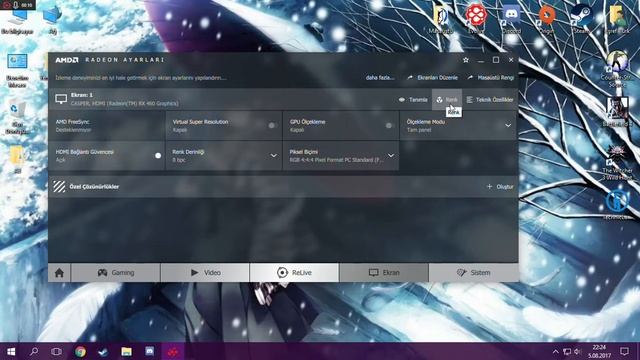Viewport: 640px width, 360px height.
Task: Open the red hexagon-pattern desktop shortcut
Action: coord(476,18)
